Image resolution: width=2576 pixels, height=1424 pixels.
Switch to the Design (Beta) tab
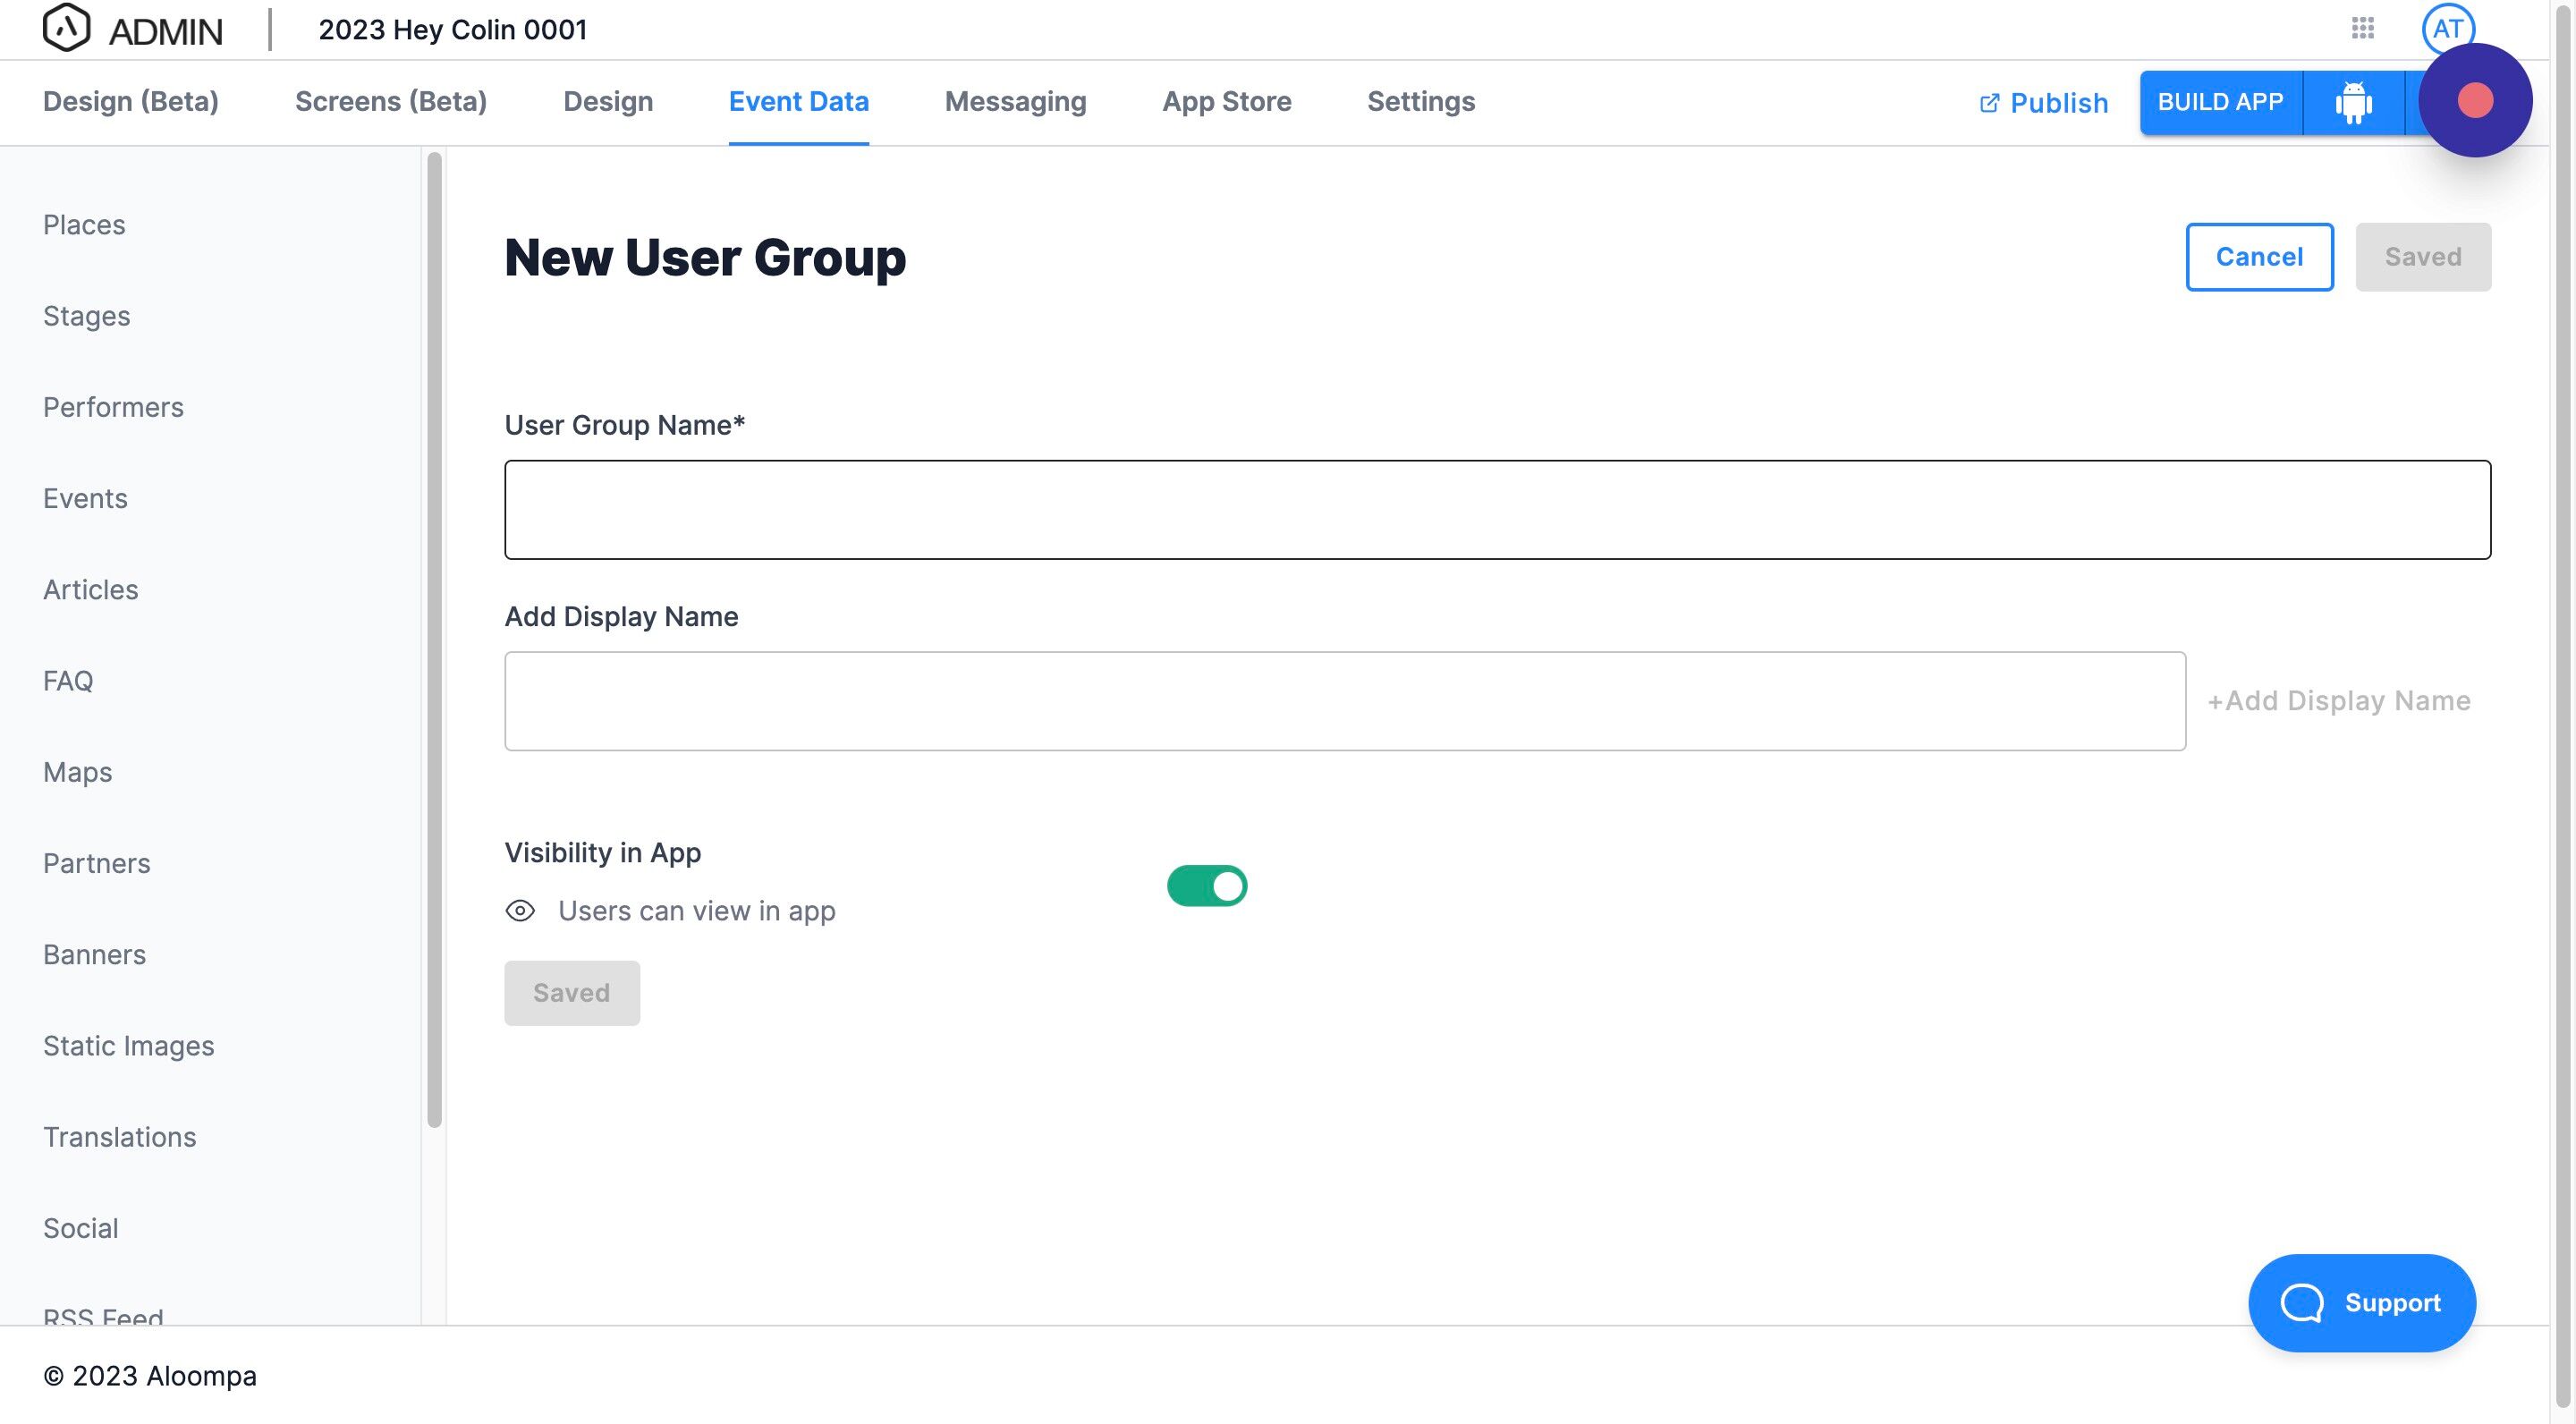(131, 101)
